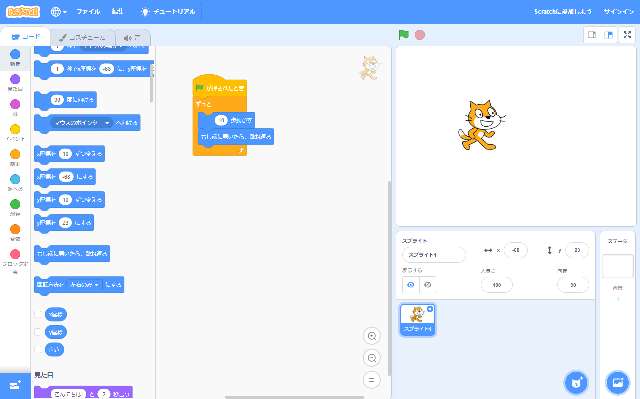Hide the sprite with crossed eye icon
640x399 pixels.
coord(427,285)
